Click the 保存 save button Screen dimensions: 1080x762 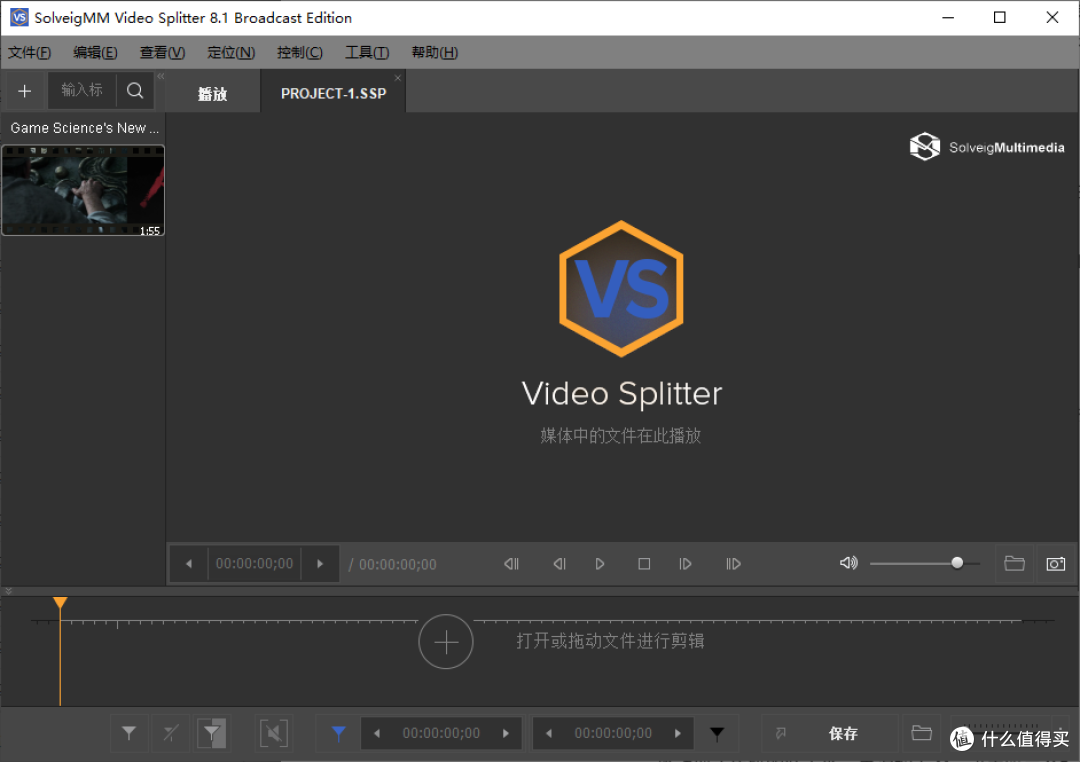click(843, 733)
